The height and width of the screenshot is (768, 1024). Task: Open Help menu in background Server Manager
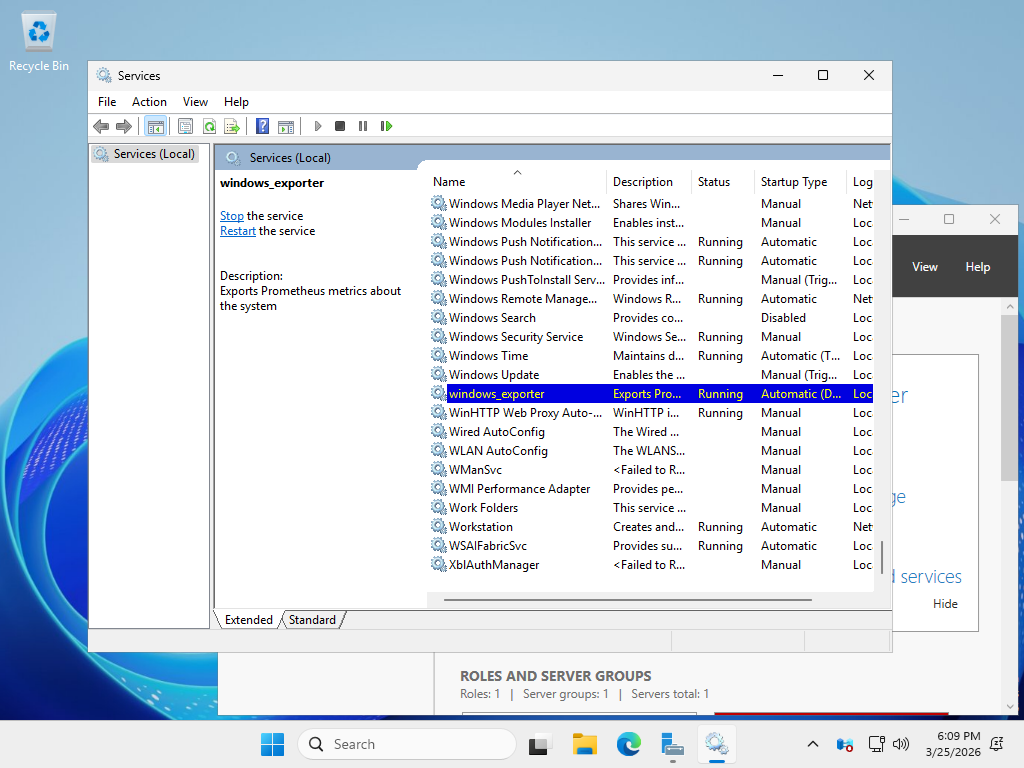pos(978,267)
